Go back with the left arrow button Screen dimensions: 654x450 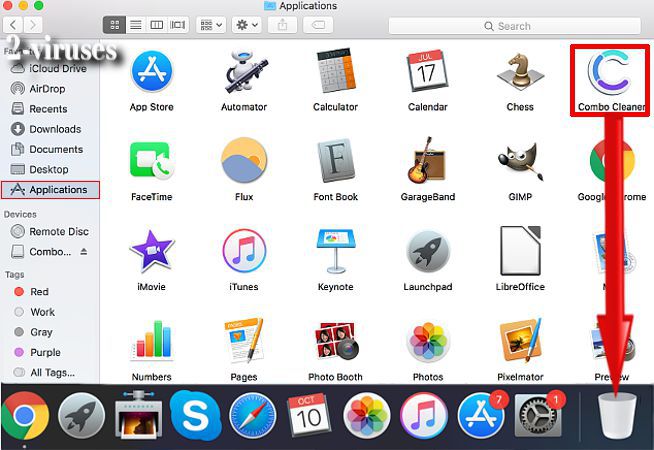[13, 25]
